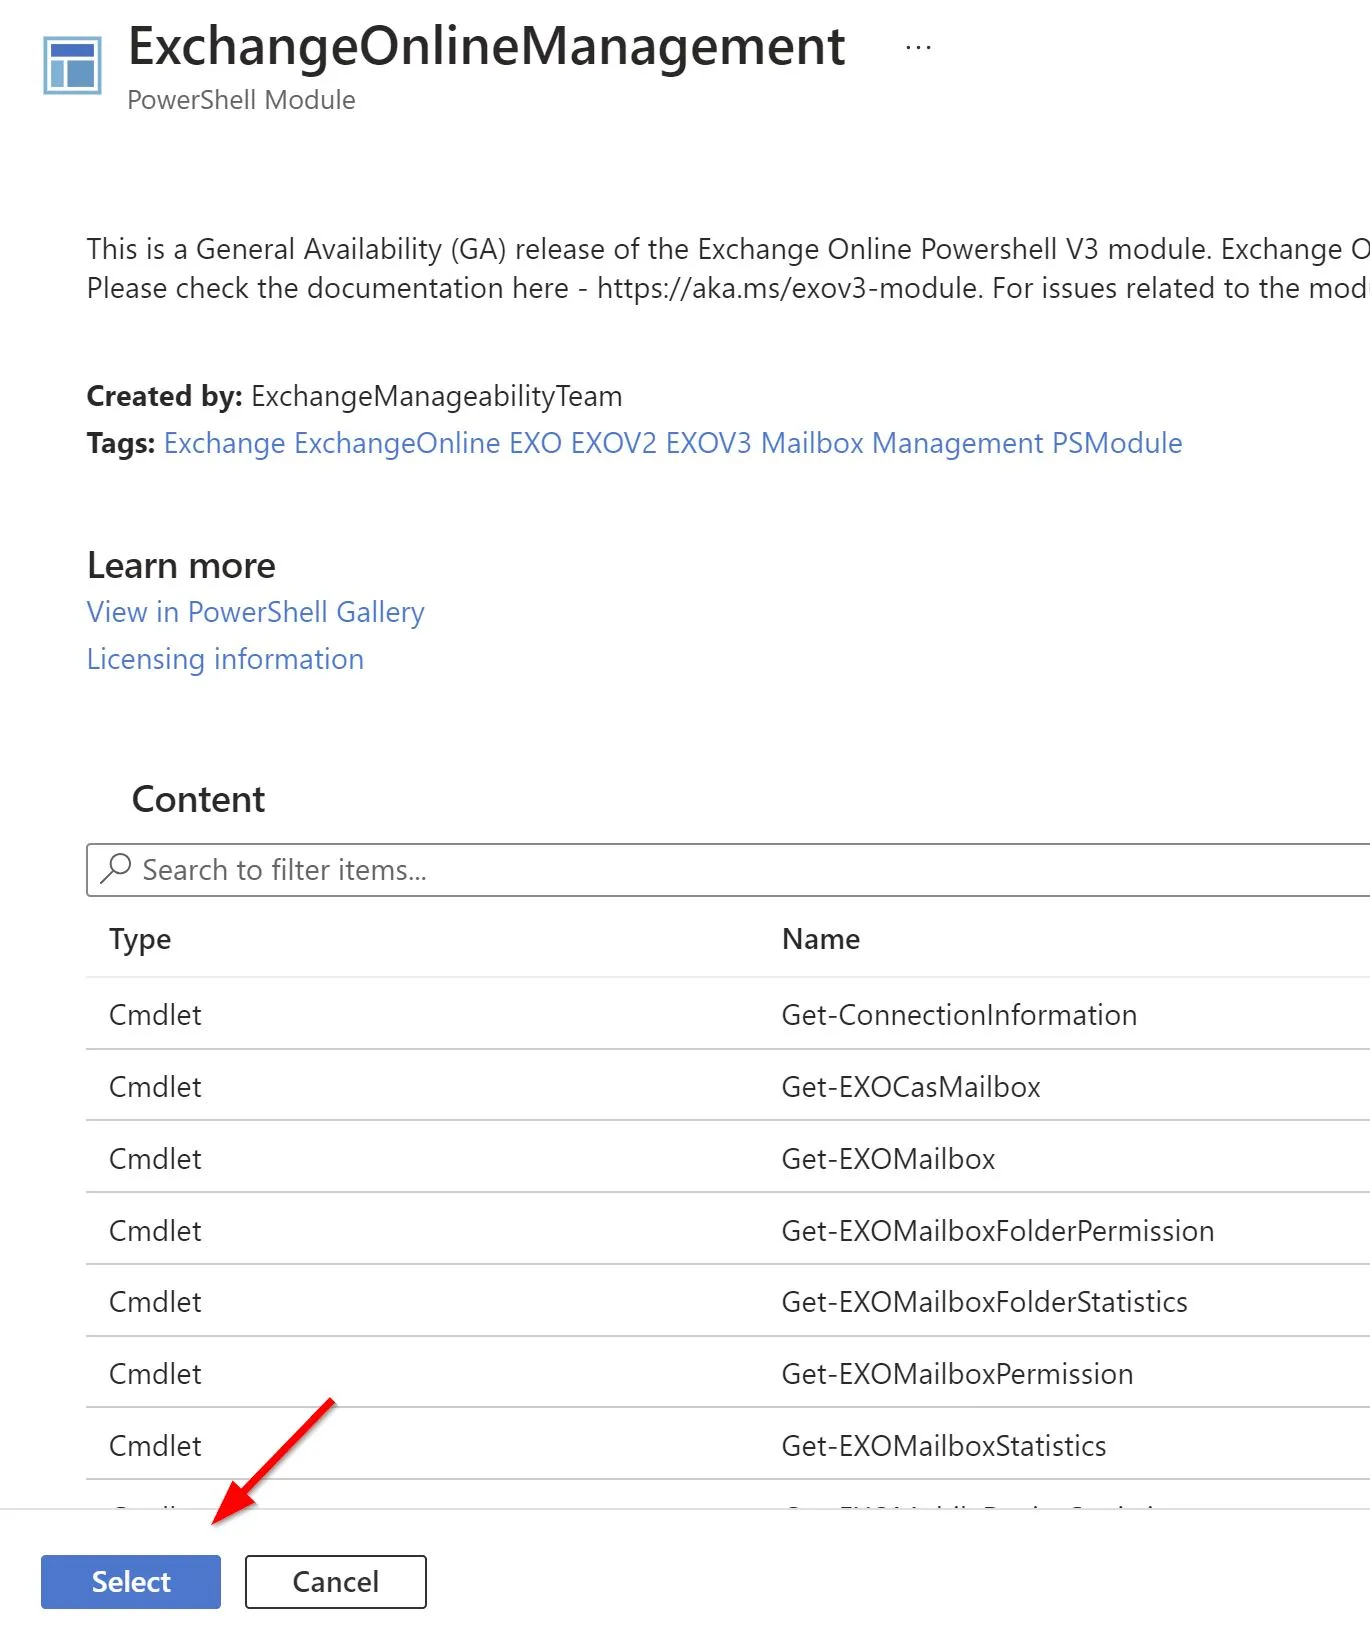Screen dimensions: 1370x1646
Task: Select Get-EXOCasMailbox cmdlet name
Action: point(911,1087)
